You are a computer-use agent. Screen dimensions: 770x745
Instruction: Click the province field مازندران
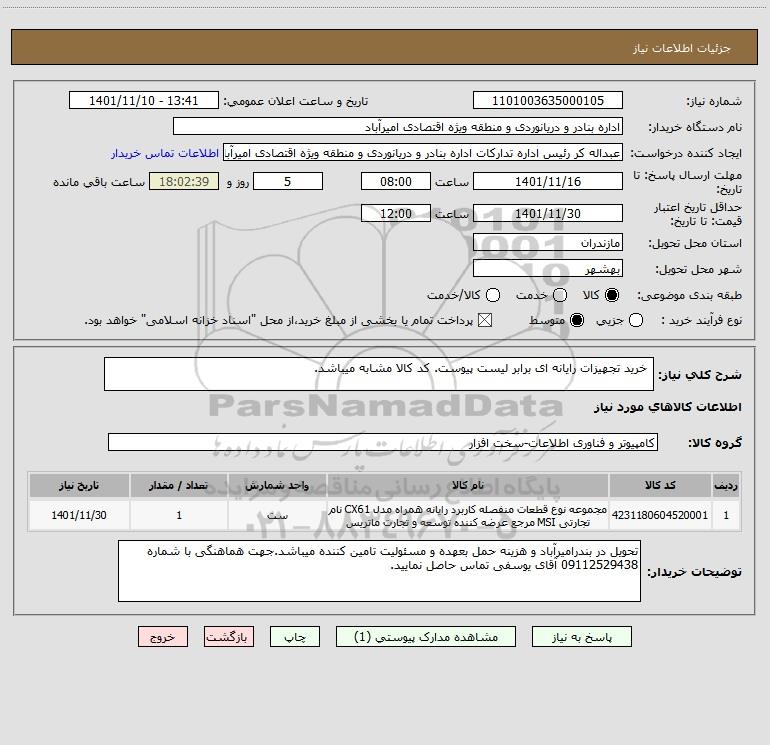[x=548, y=243]
